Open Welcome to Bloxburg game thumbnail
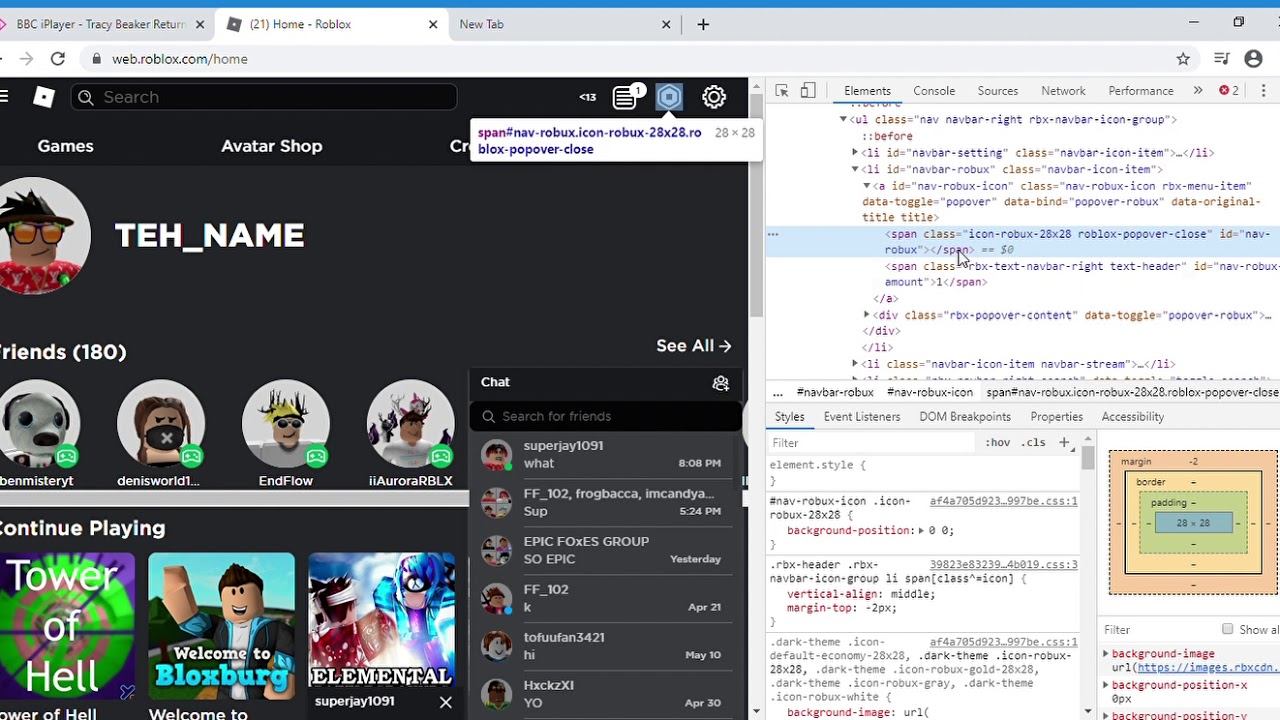This screenshot has height=720, width=1280. coord(222,626)
